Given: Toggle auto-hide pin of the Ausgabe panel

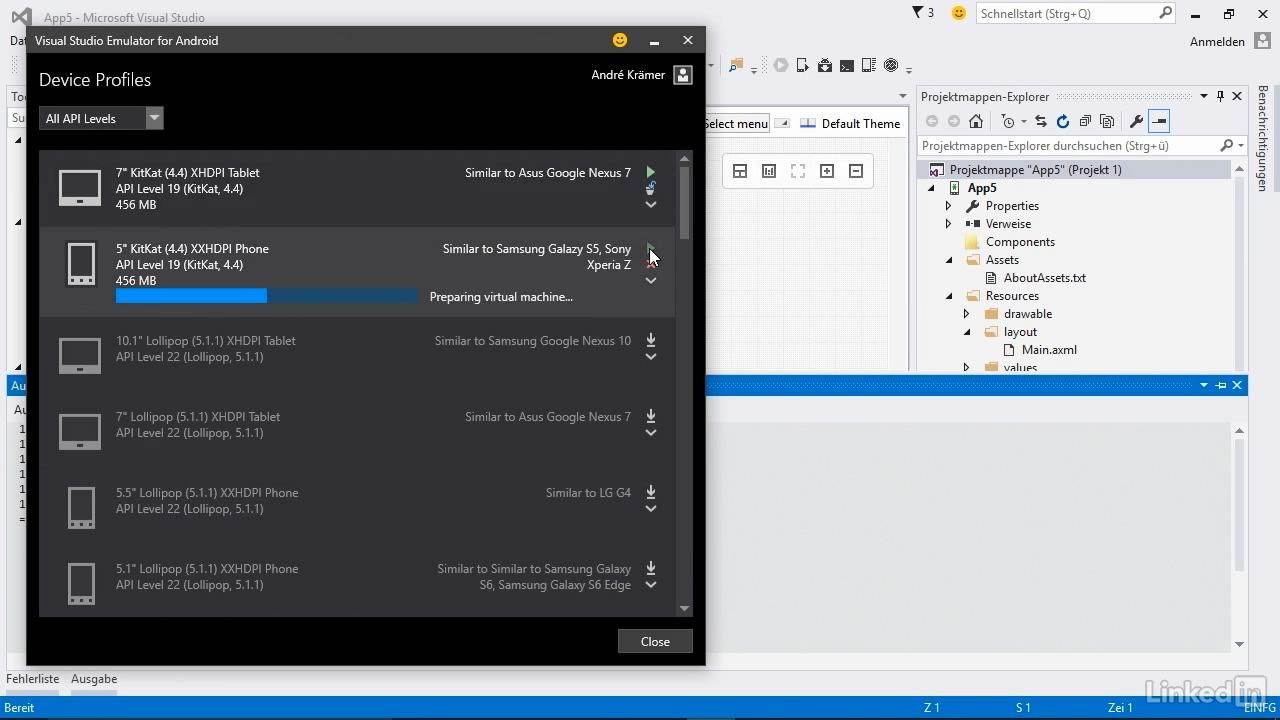Looking at the screenshot, I should pyautogui.click(x=1220, y=385).
